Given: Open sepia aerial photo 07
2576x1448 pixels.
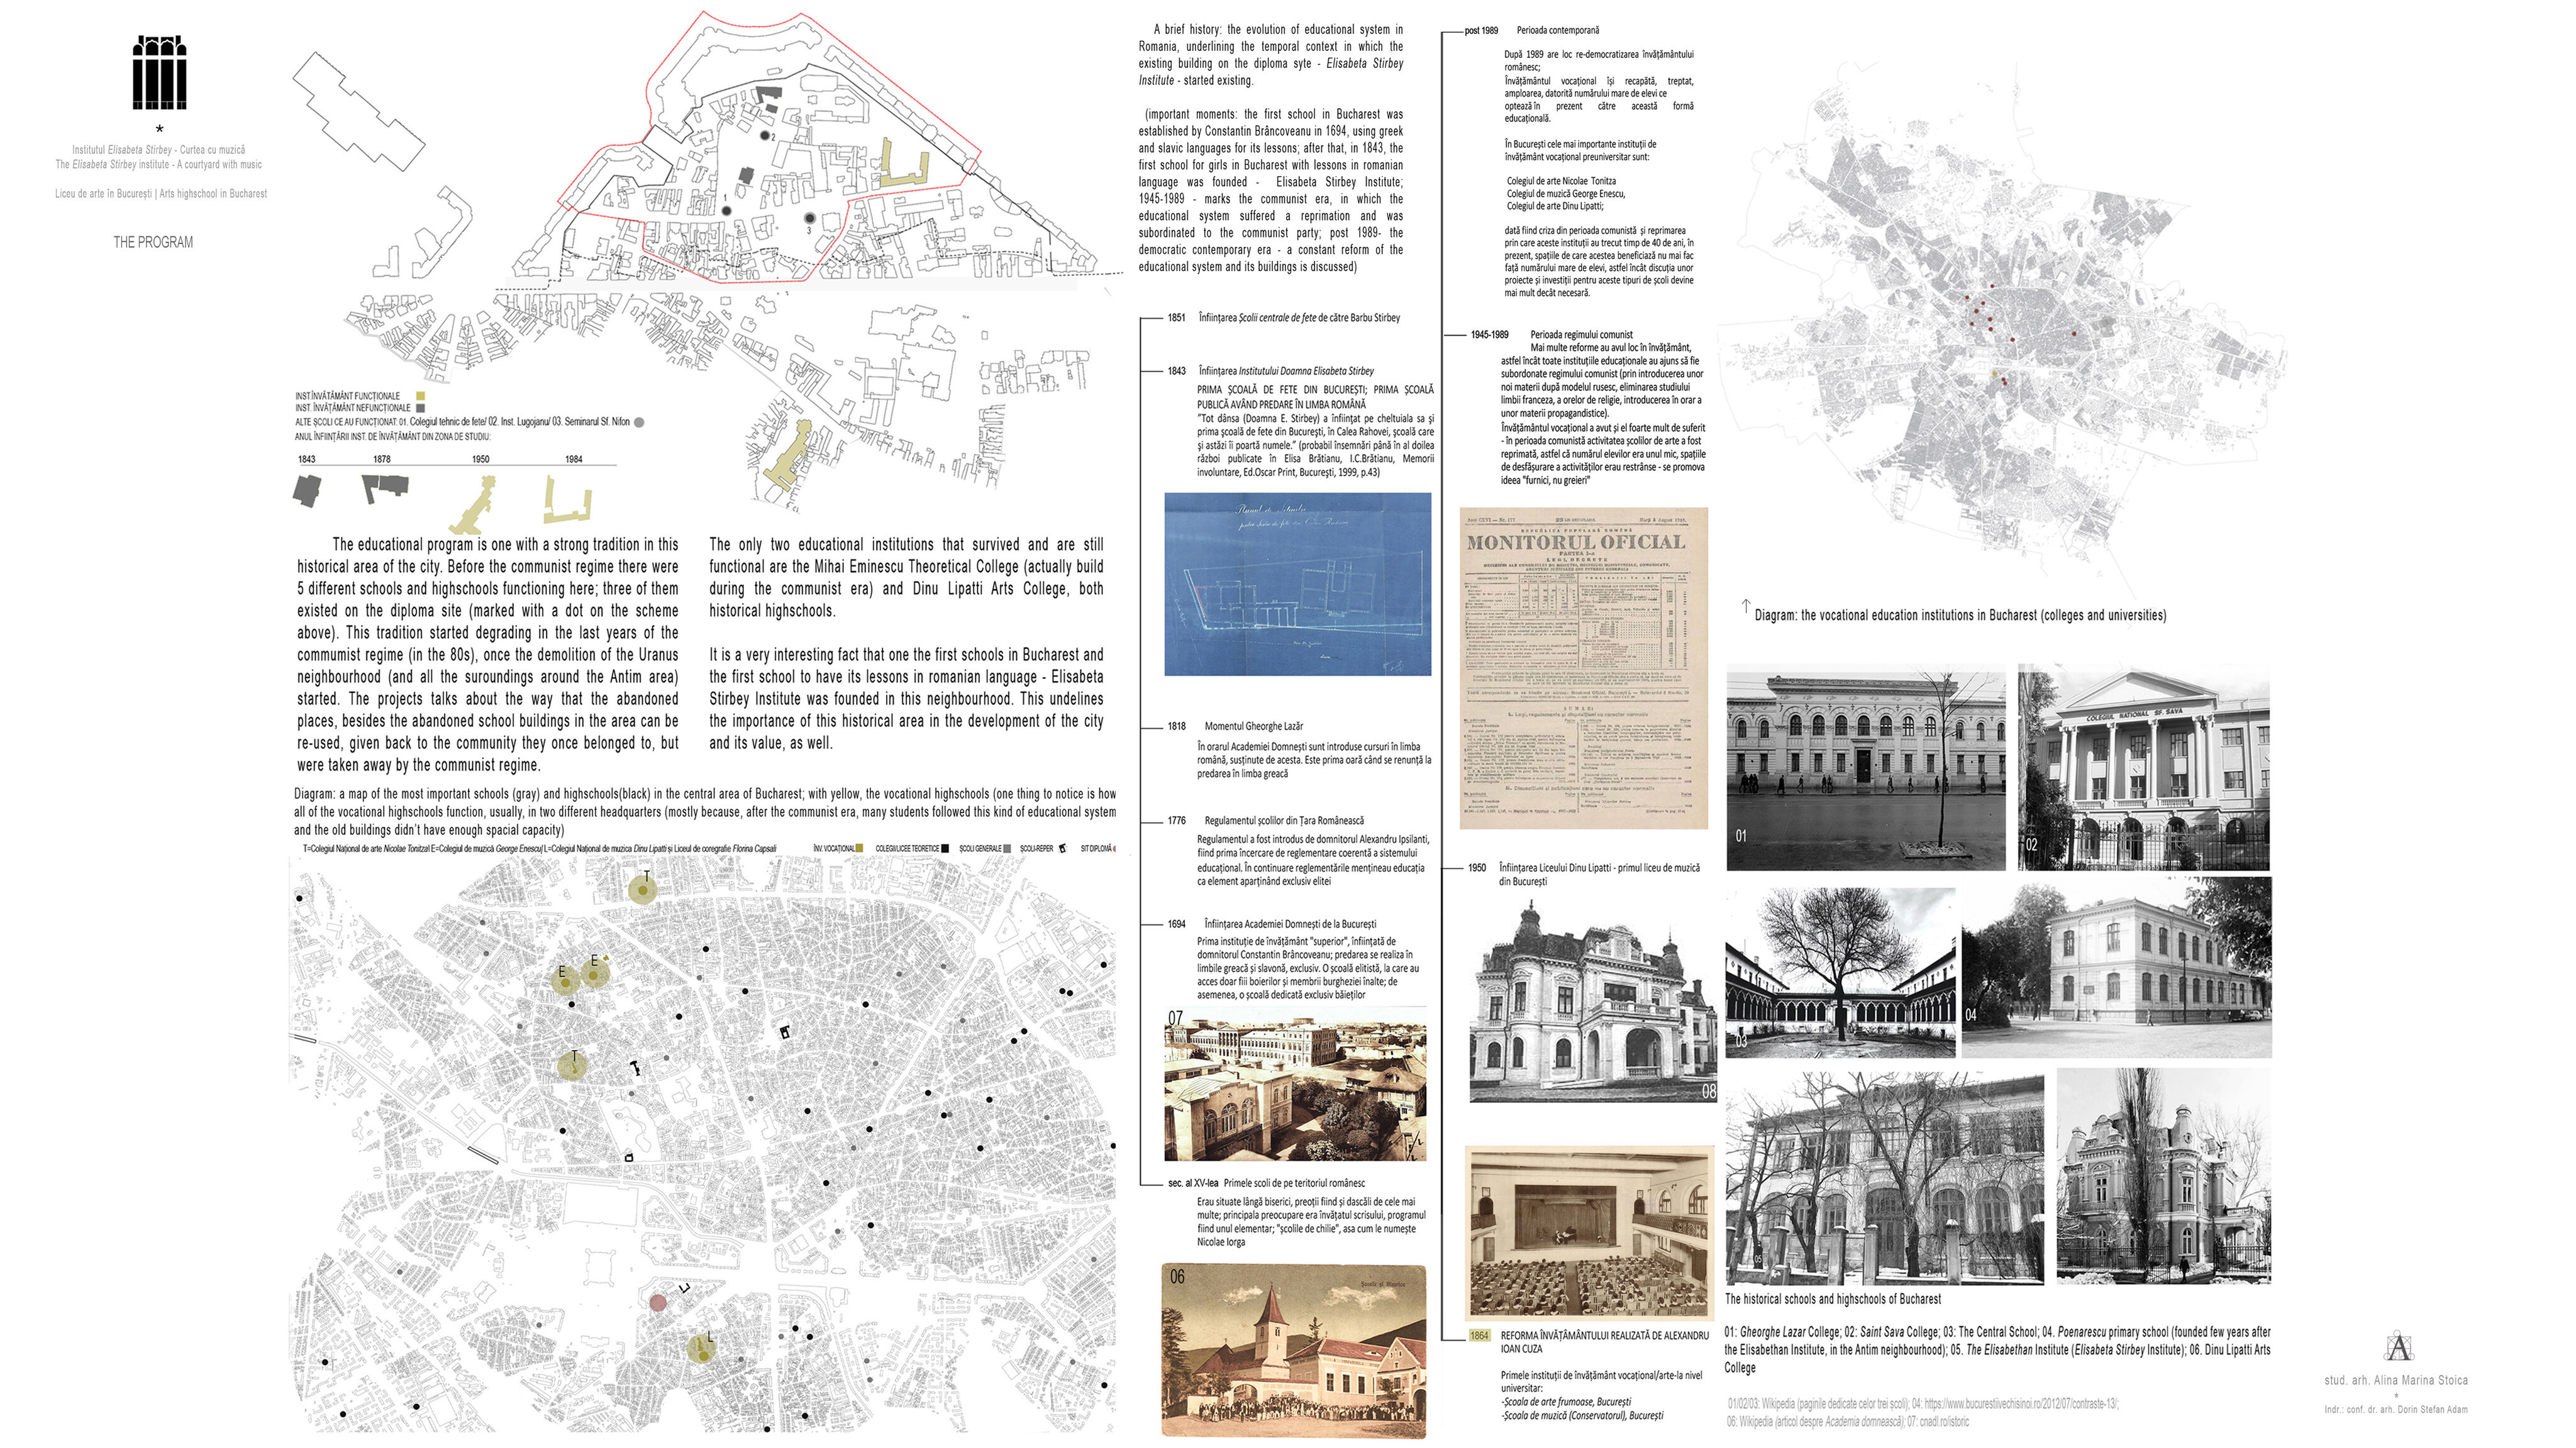Looking at the screenshot, I should 1295,1086.
